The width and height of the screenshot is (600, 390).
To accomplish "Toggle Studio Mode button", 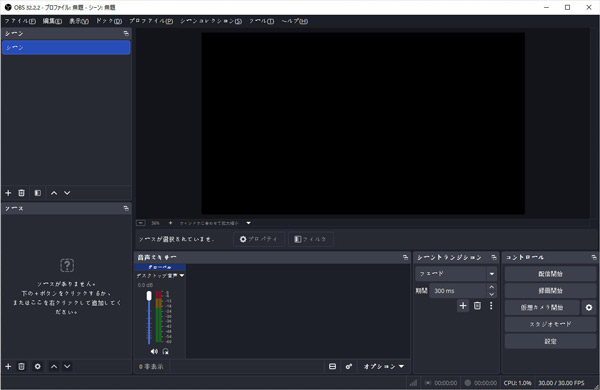I will pos(550,324).
